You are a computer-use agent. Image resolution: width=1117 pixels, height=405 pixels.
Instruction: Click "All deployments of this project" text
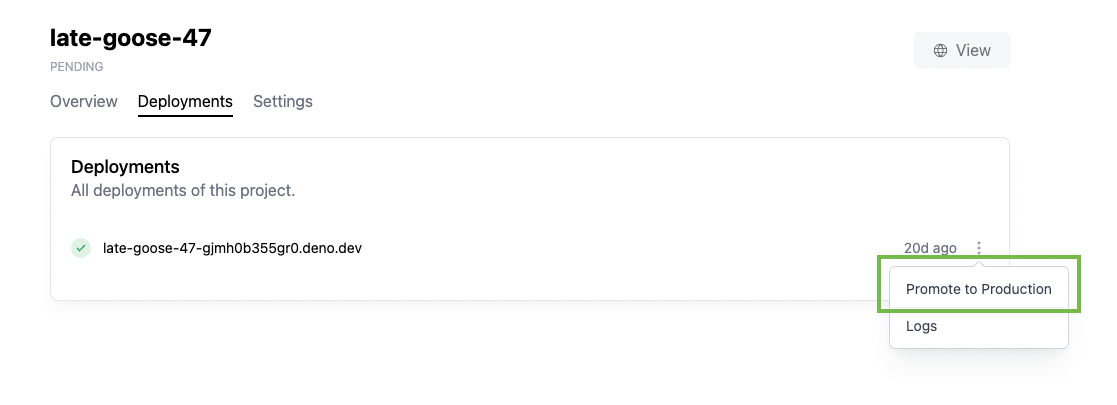point(183,190)
